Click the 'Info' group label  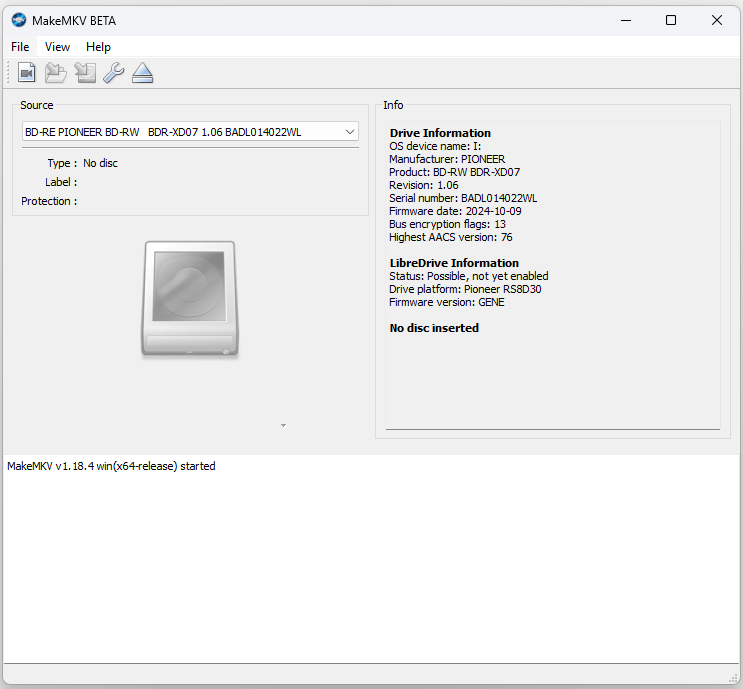click(393, 105)
